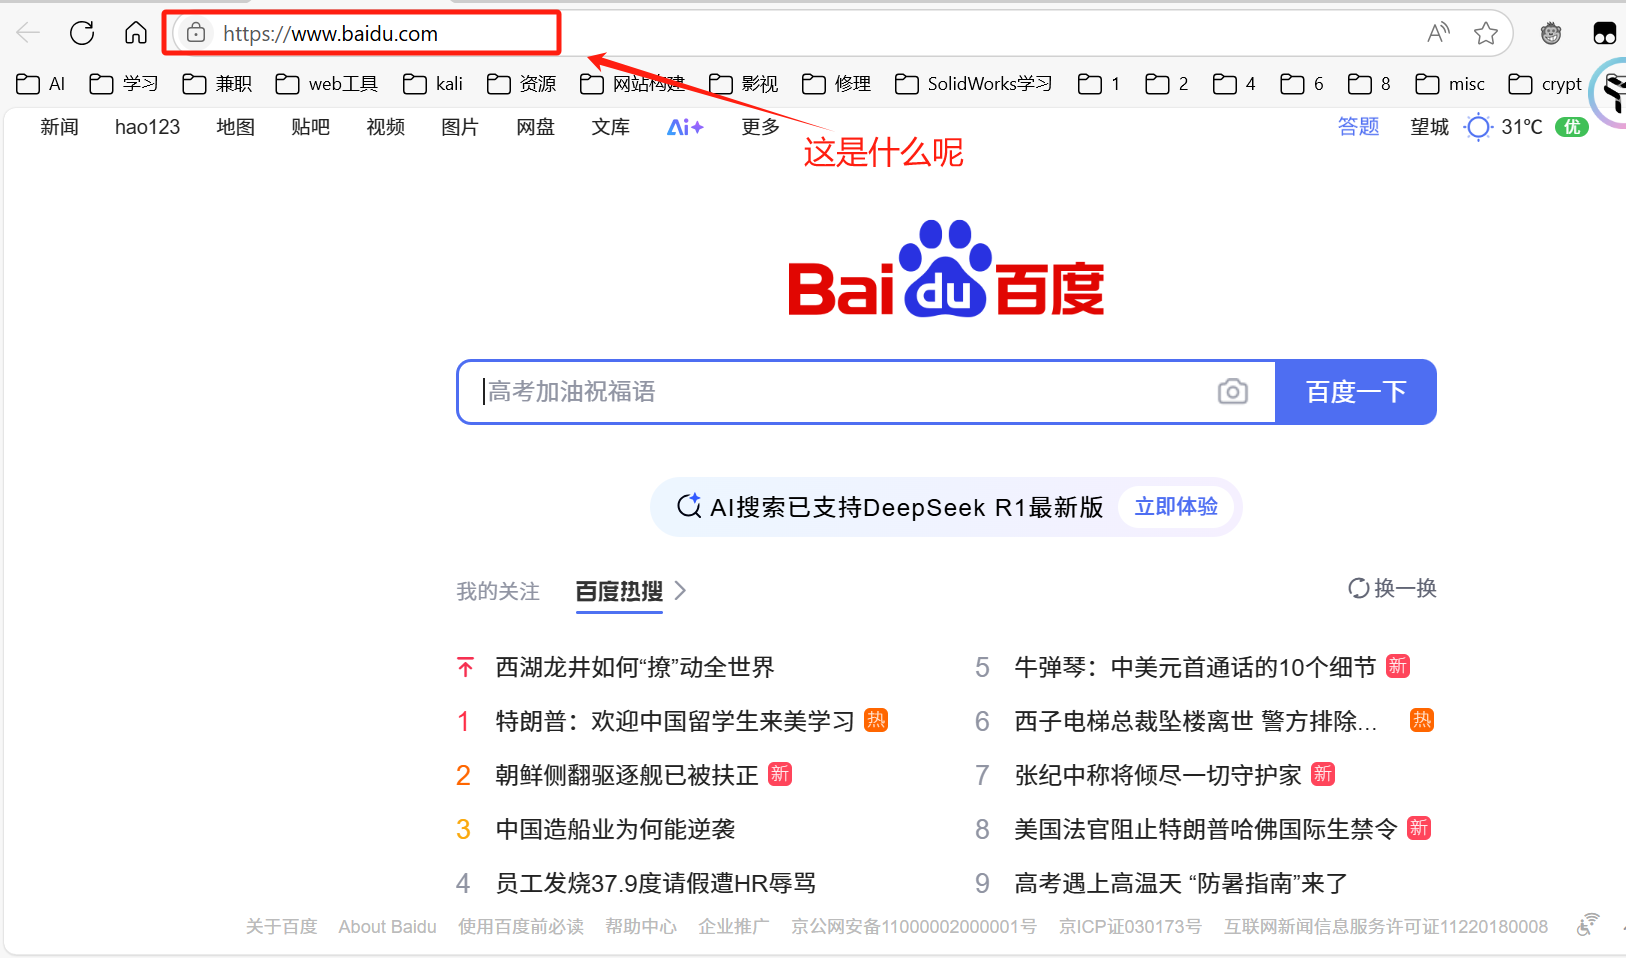Viewport: 1626px width, 958px height.
Task: Click the pinned top arrow icon beside 西湖龙井
Action: click(465, 667)
